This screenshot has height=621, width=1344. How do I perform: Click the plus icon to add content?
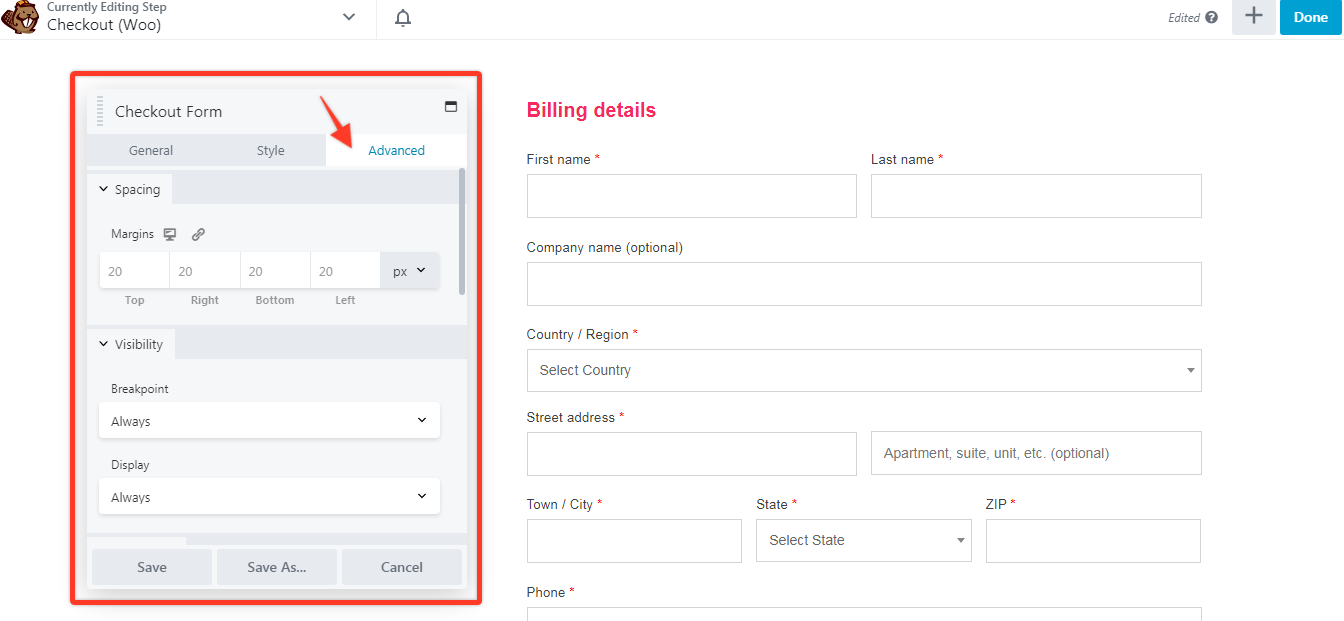tap(1253, 17)
